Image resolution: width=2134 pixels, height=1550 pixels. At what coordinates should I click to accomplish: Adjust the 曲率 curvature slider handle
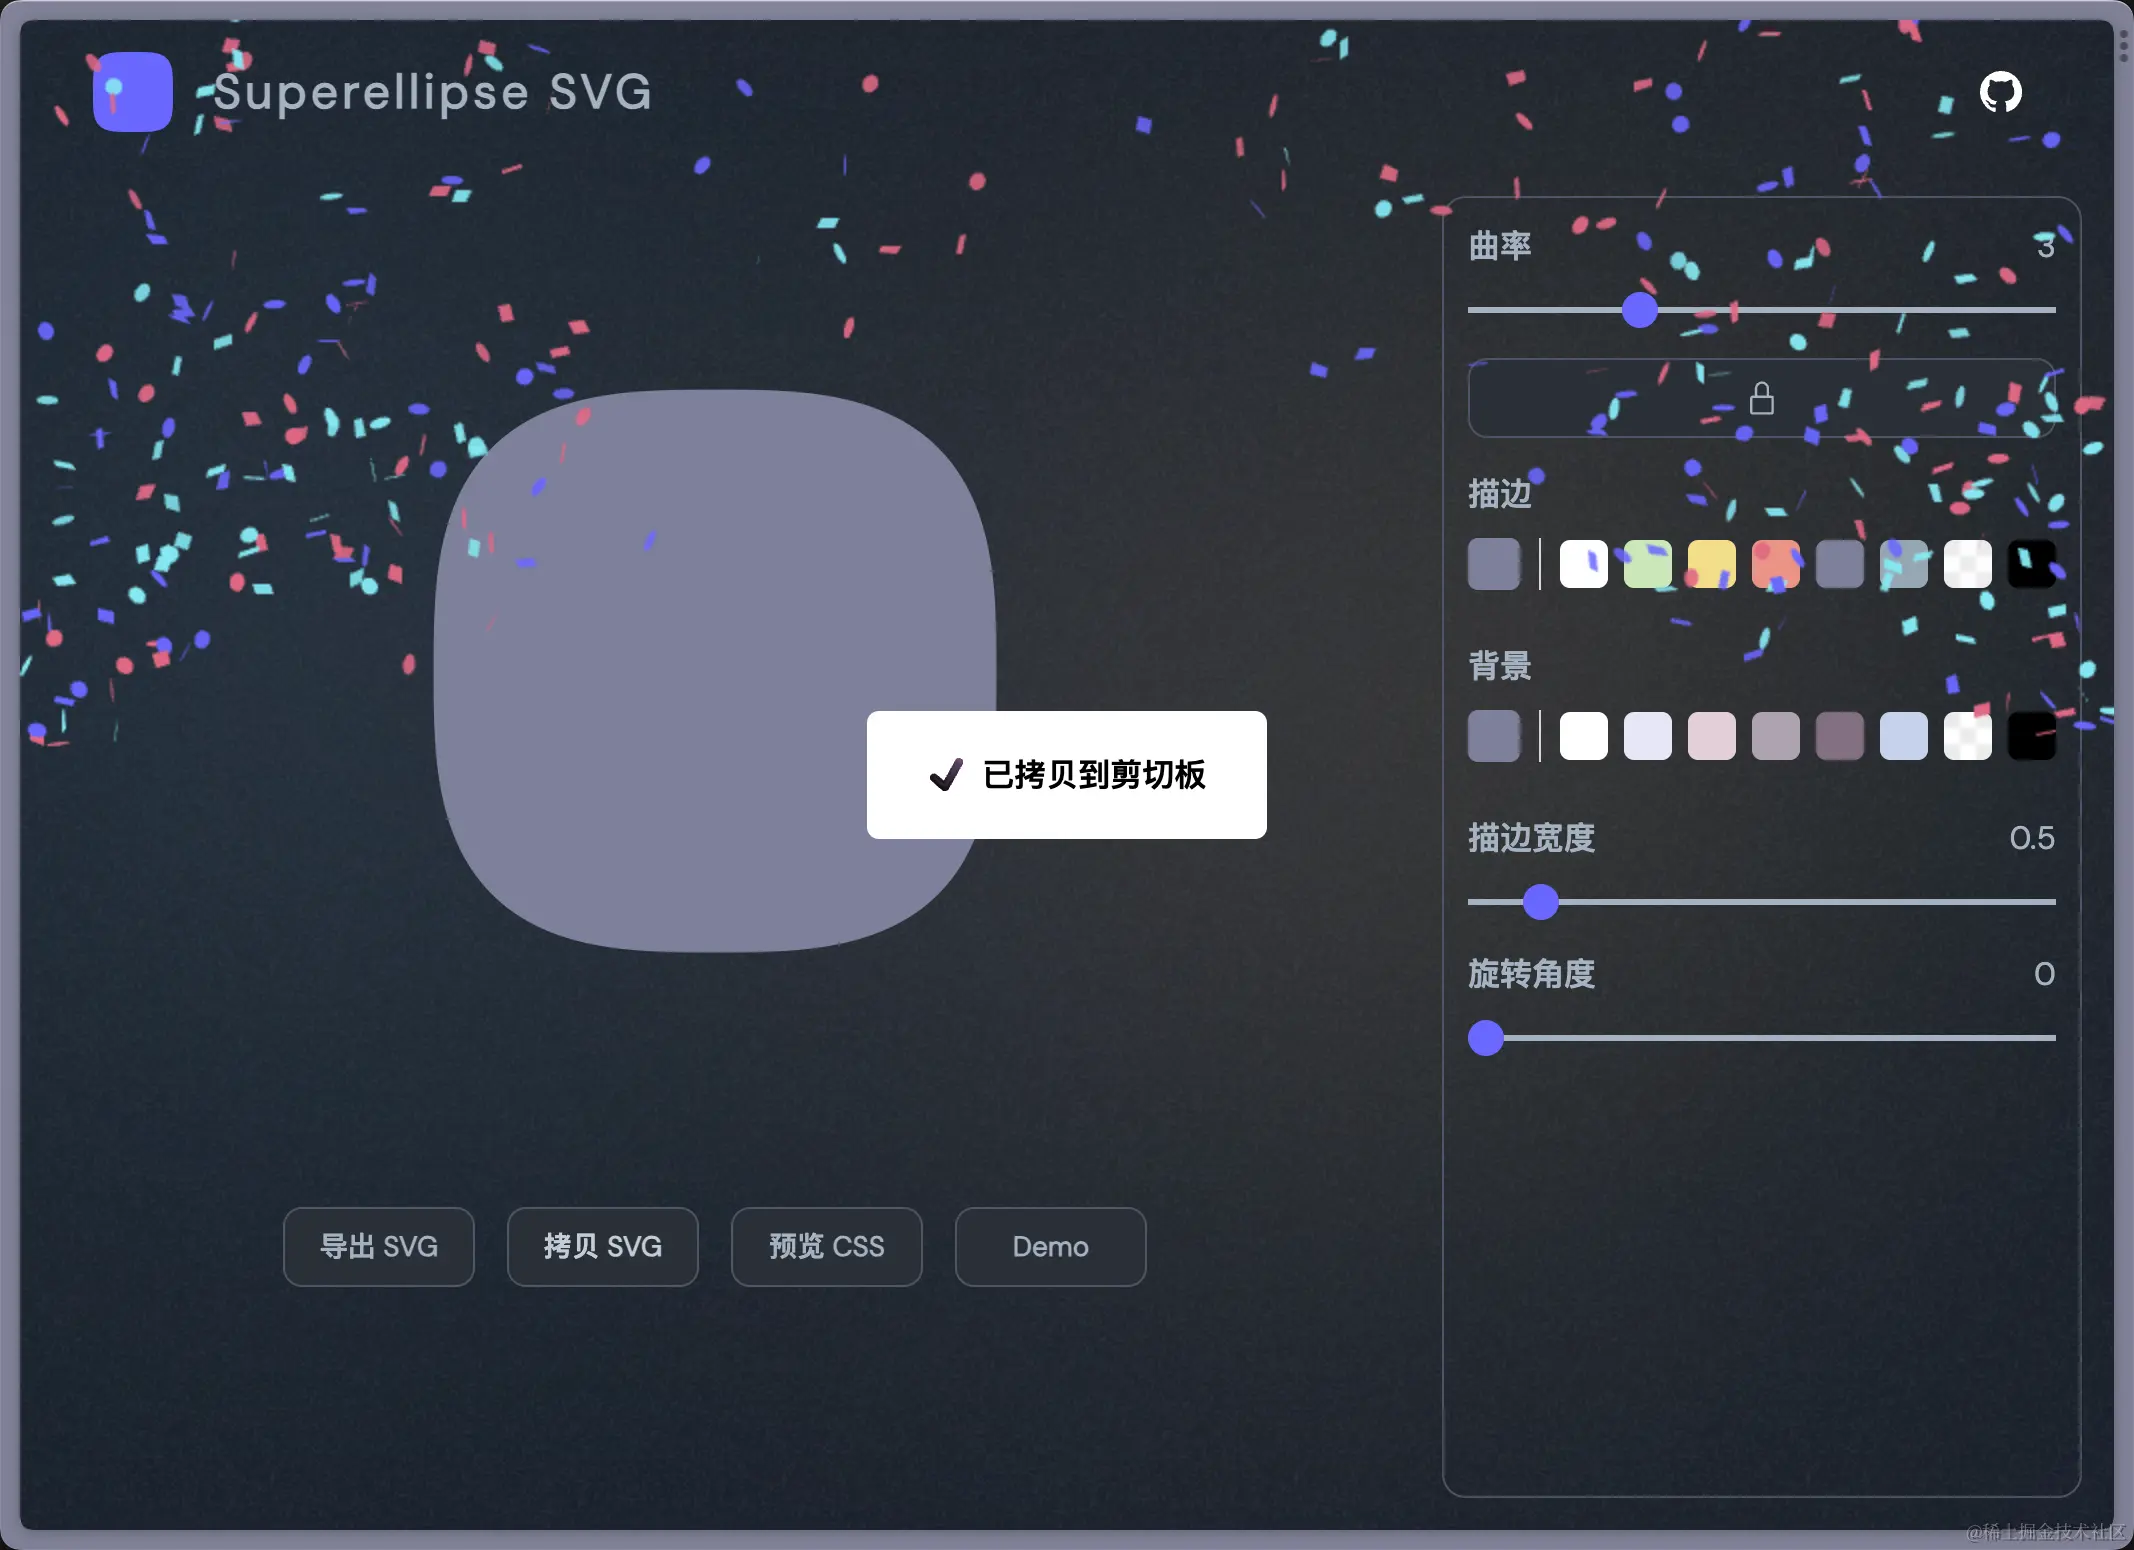click(x=1639, y=310)
